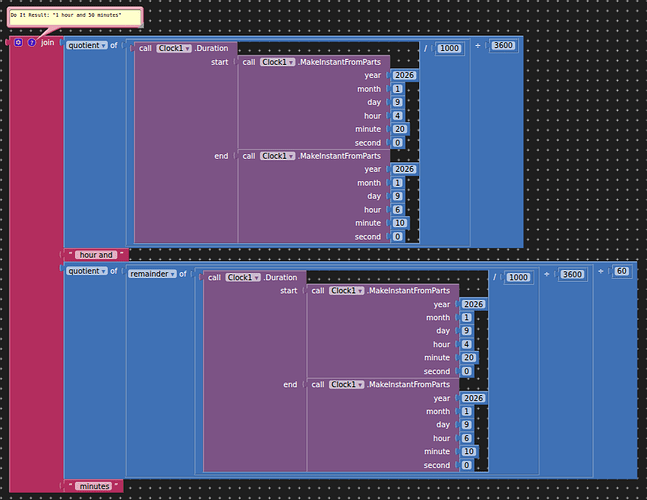Open Clock1 dropdown in remainder's start MakeInstantFromParts
647x500 pixels.
(346, 290)
